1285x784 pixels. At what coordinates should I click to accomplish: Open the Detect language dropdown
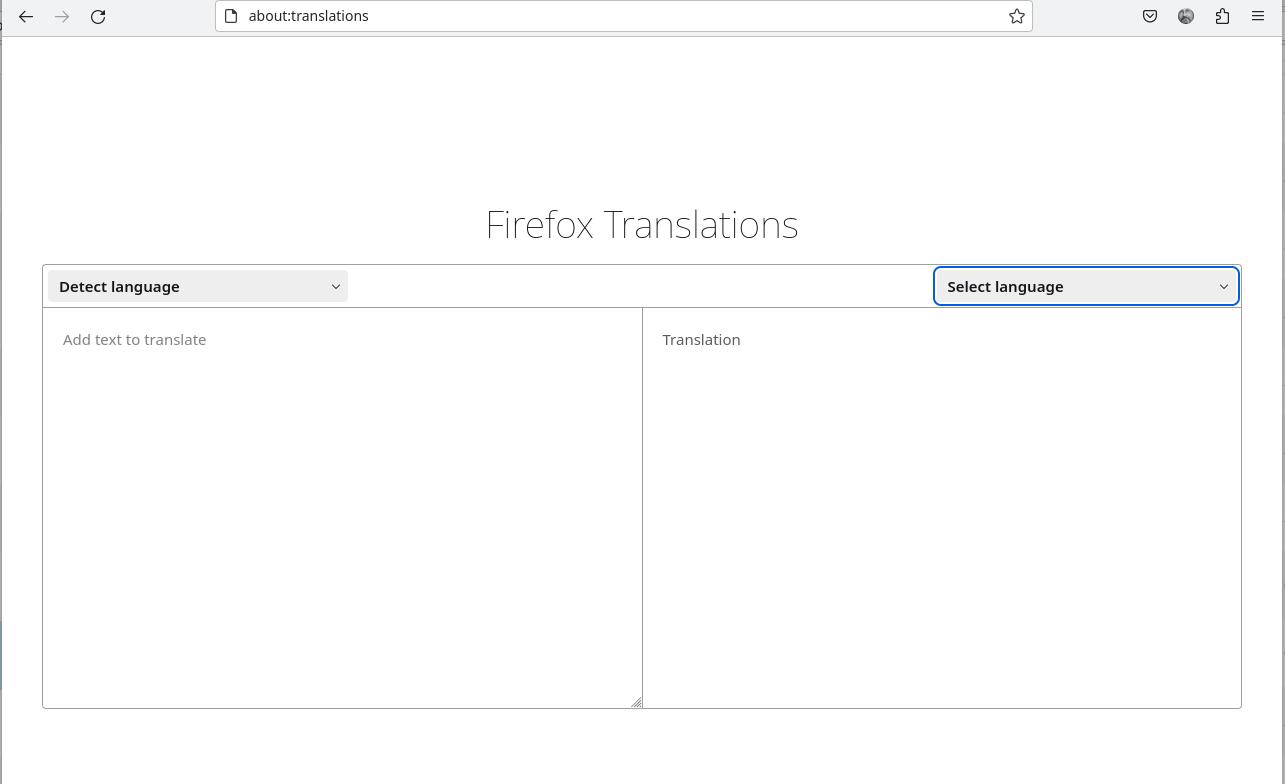pos(197,286)
